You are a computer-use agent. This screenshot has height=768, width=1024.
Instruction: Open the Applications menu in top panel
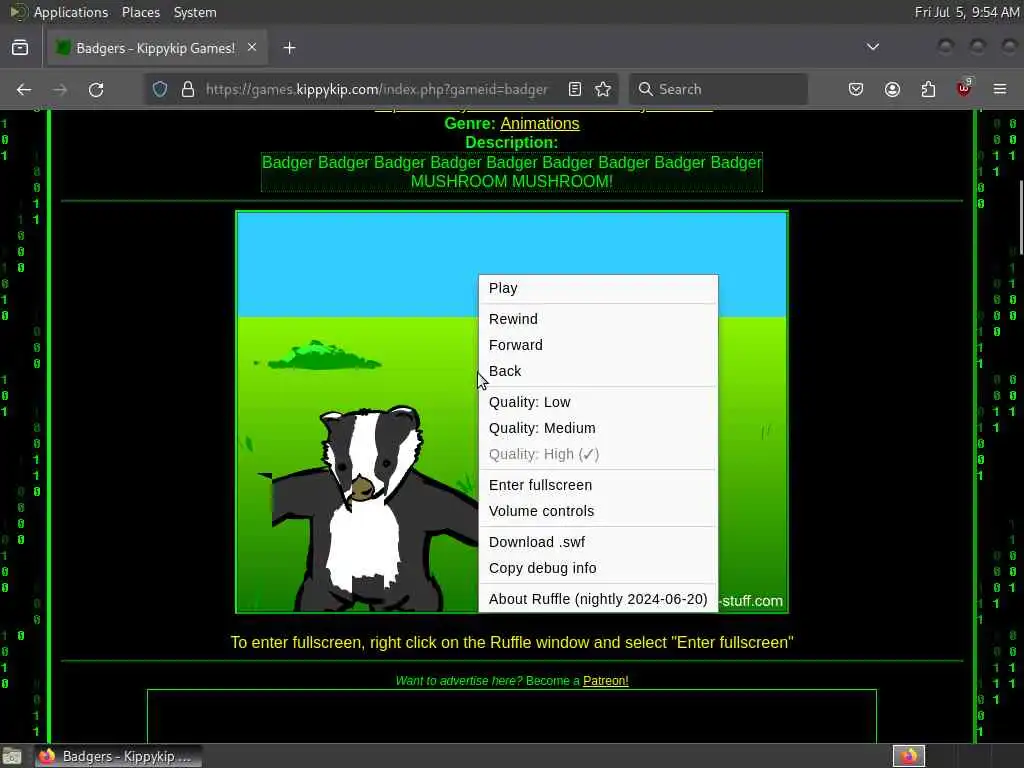pos(71,12)
